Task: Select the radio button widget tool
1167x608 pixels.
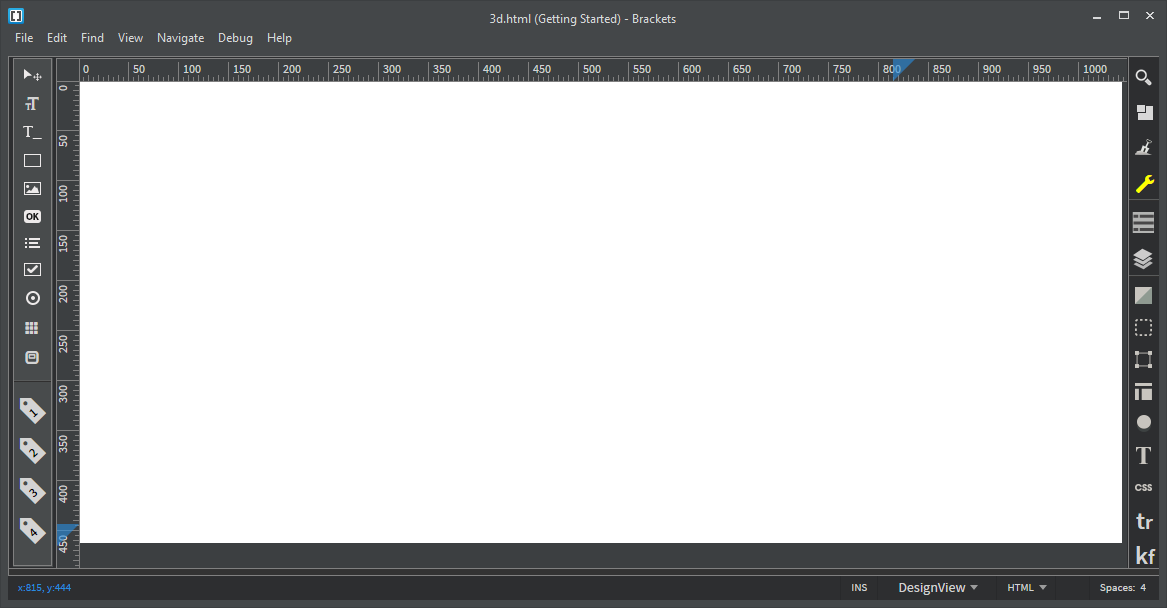Action: pyautogui.click(x=32, y=298)
